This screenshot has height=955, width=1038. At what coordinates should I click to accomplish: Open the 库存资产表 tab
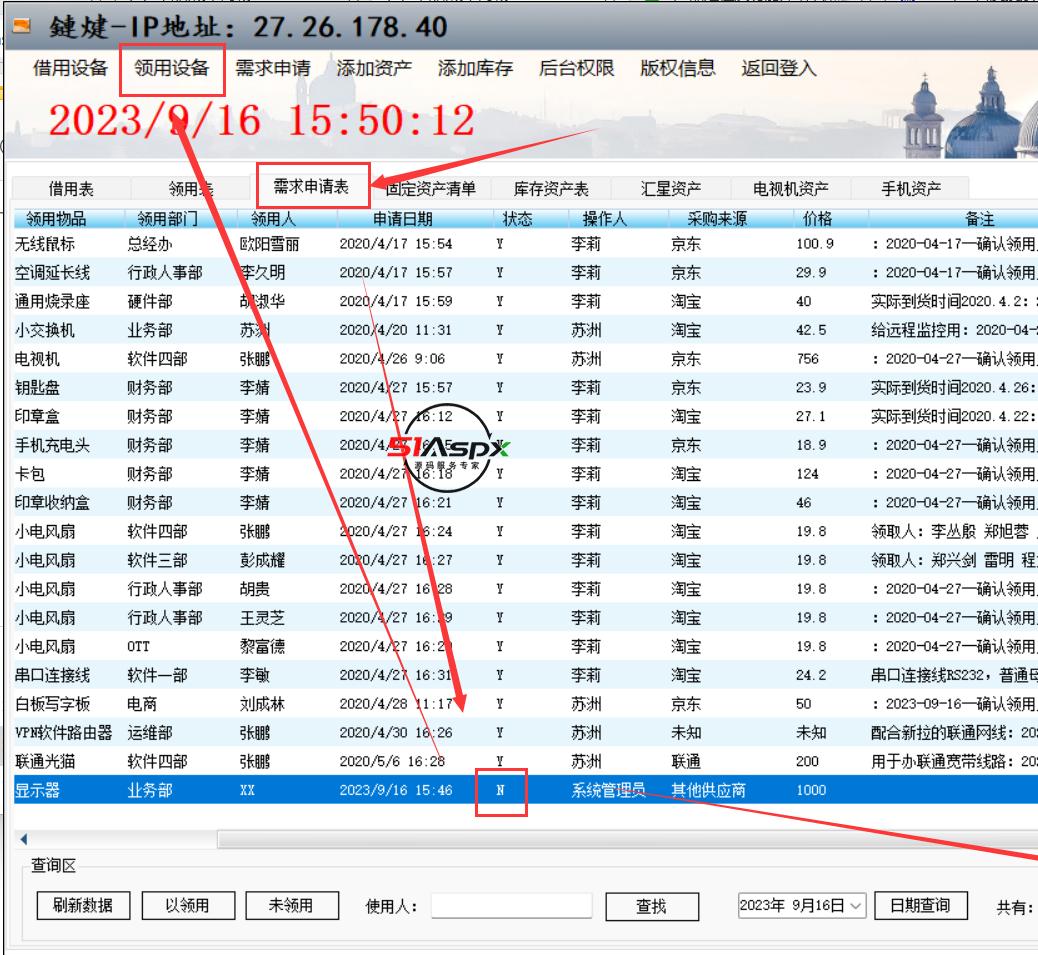553,182
